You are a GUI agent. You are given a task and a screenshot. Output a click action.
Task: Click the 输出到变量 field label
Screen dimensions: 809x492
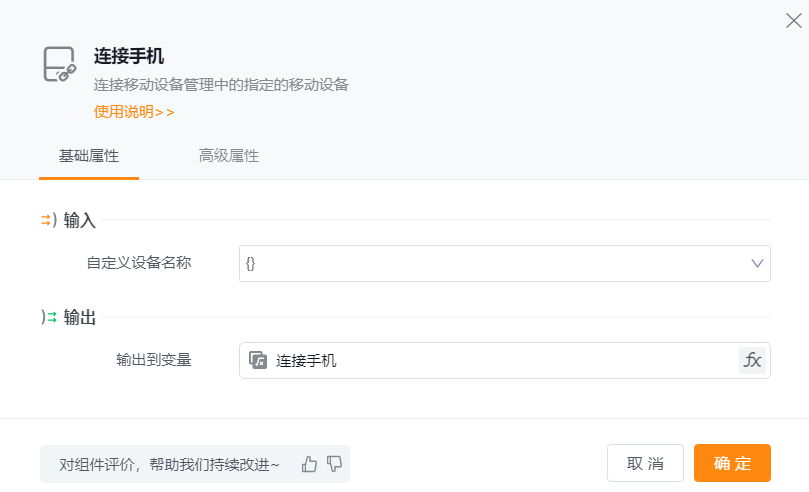pos(153,360)
